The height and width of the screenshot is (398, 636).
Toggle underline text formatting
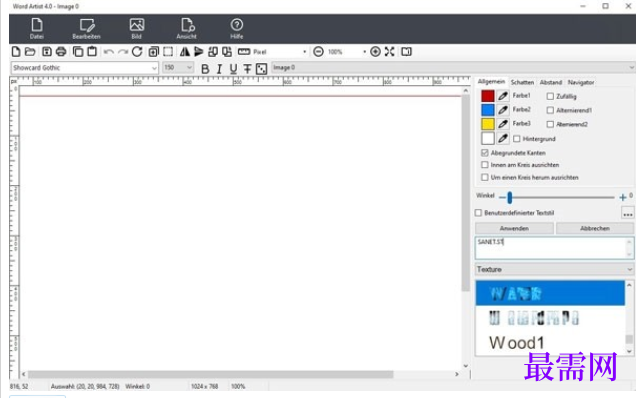pyautogui.click(x=233, y=69)
